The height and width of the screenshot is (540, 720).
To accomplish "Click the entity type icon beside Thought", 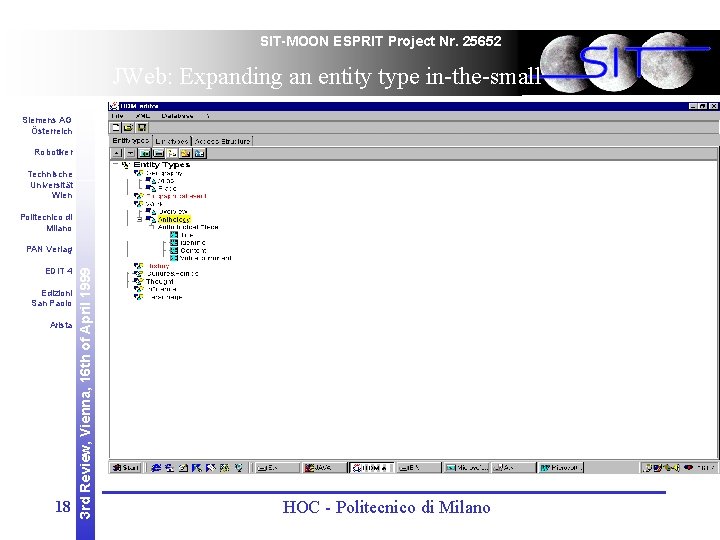I will coord(138,281).
